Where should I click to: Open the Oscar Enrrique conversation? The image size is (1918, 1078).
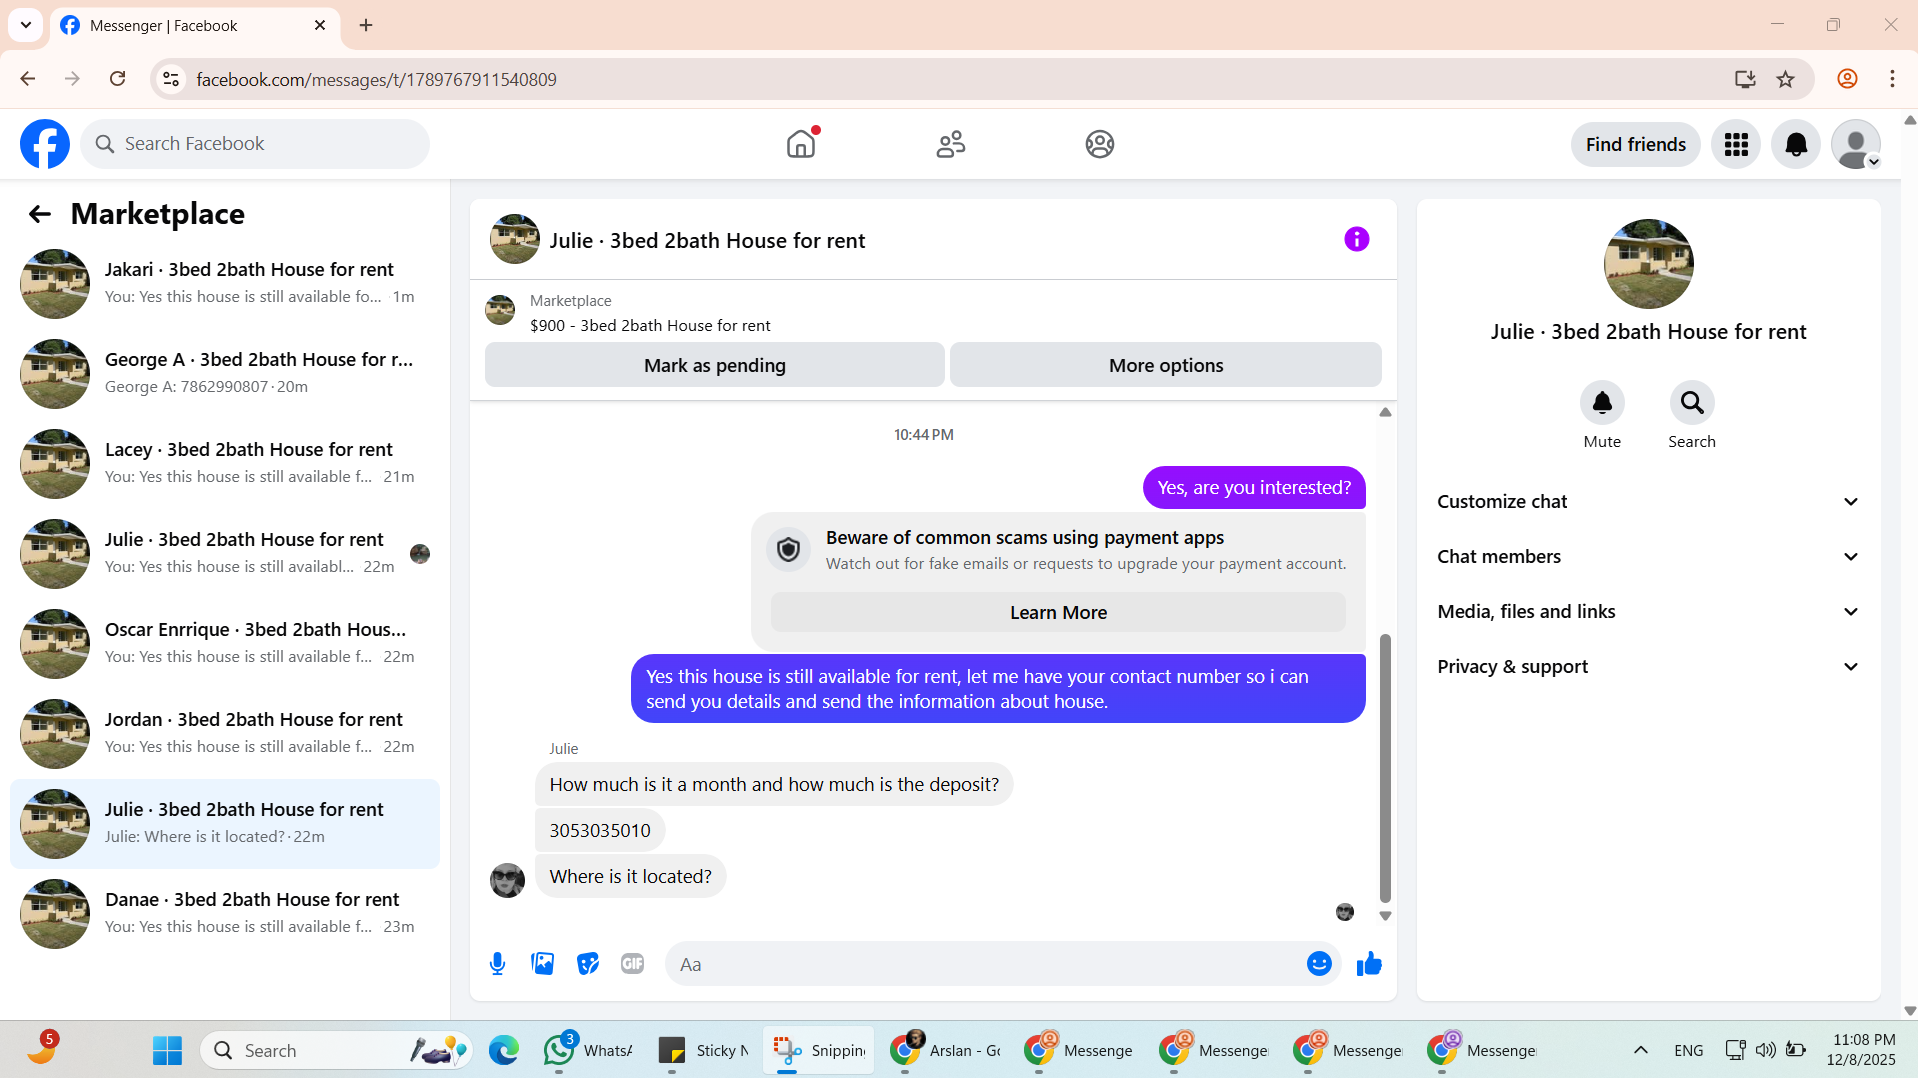[225, 644]
